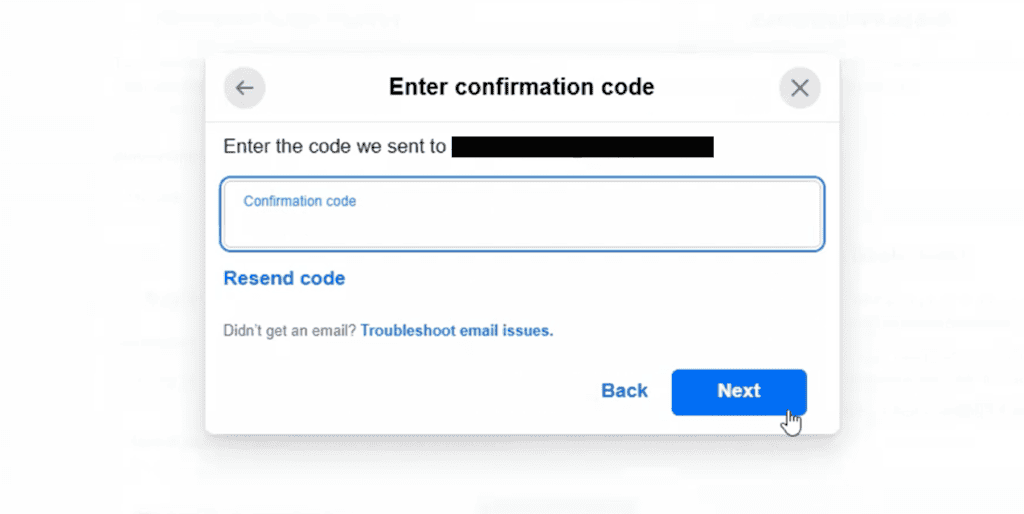The height and width of the screenshot is (514, 1024).
Task: Click the "Enter confirmation code" dialog title
Action: click(x=521, y=87)
